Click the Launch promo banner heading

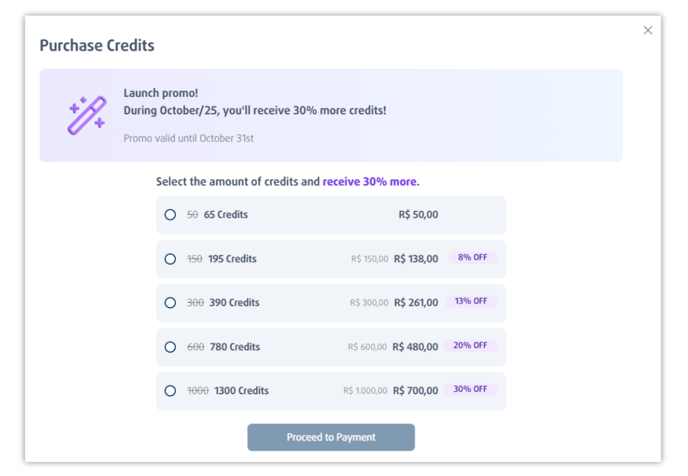161,93
